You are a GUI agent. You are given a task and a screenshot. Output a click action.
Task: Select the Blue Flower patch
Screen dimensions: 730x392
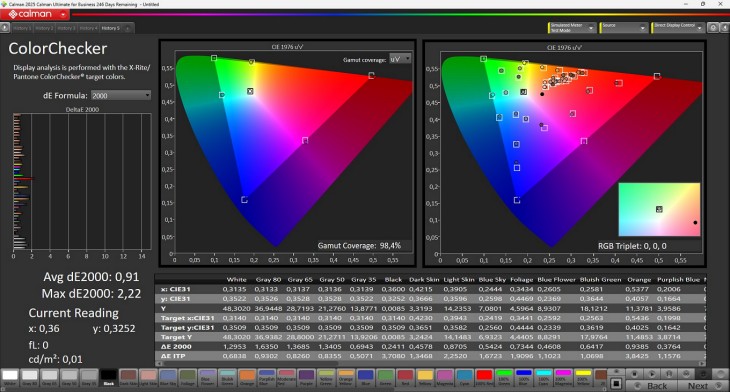pyautogui.click(x=207, y=378)
